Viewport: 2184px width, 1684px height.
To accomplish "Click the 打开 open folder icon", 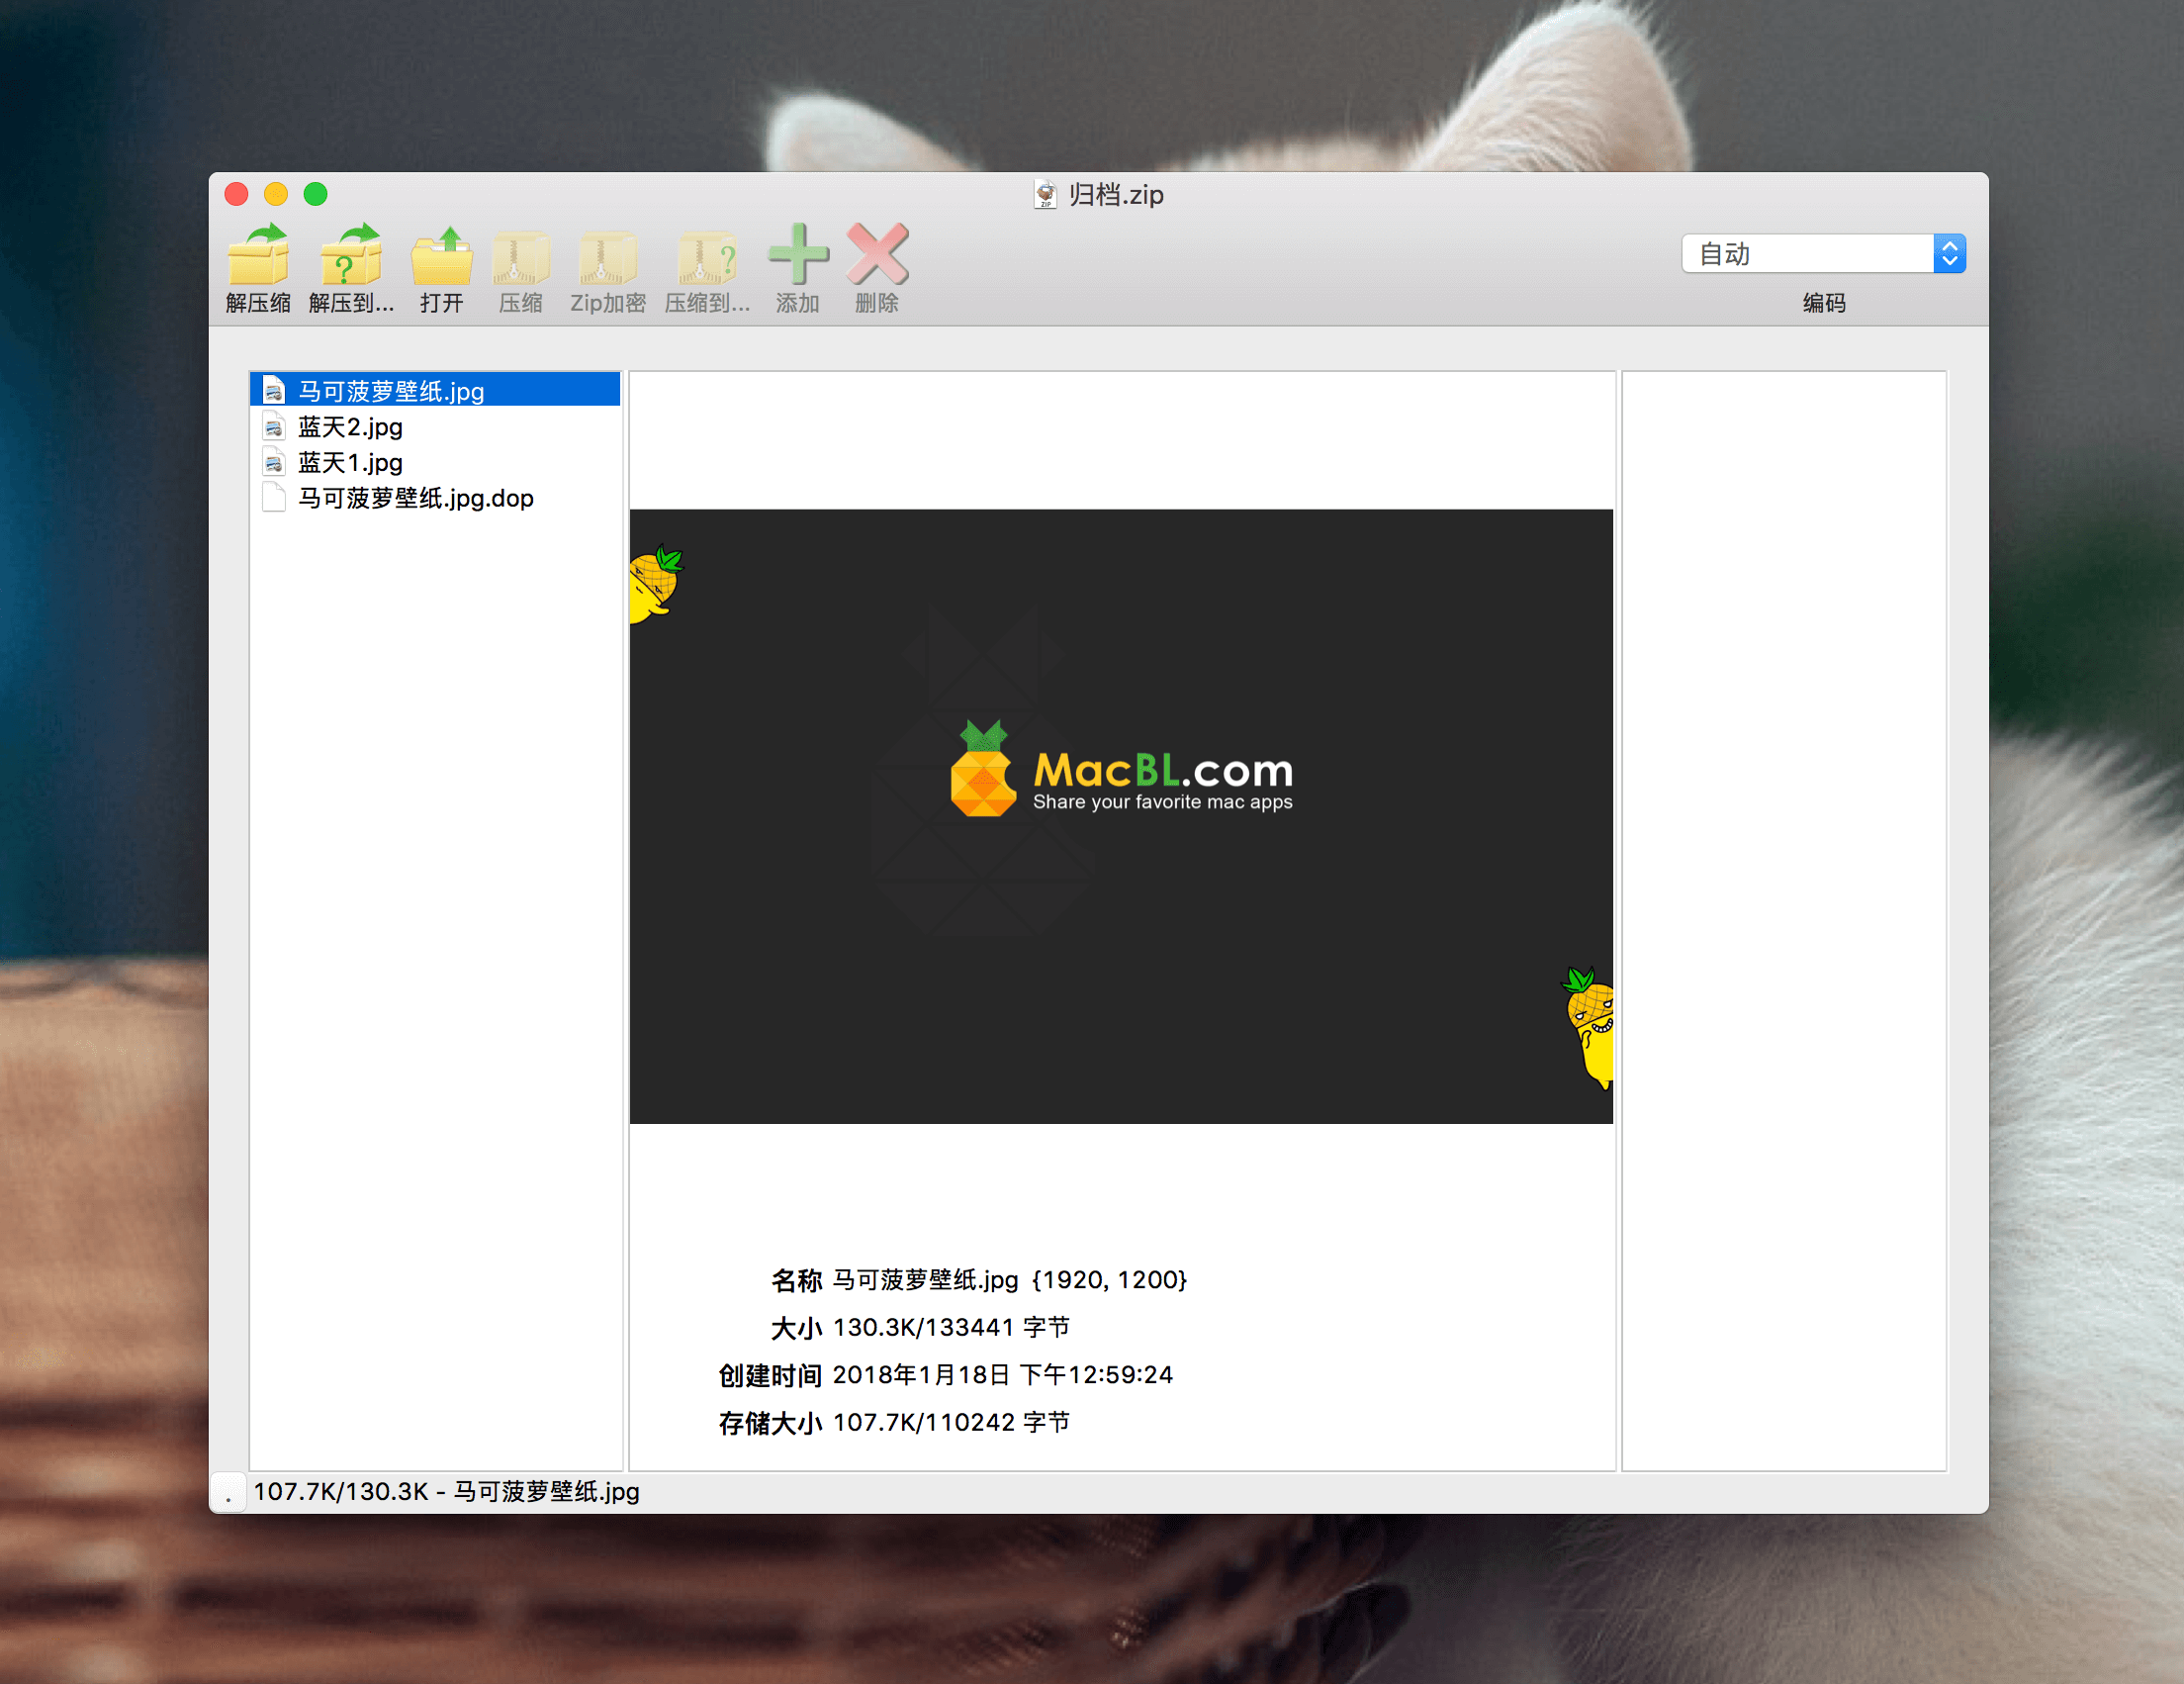I will pos(441,255).
